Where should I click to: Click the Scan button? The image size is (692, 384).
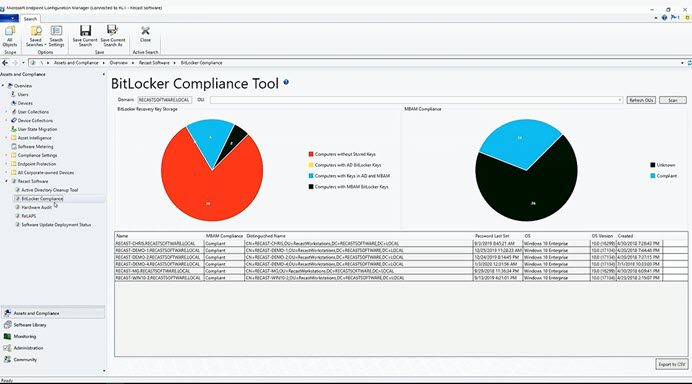click(673, 100)
